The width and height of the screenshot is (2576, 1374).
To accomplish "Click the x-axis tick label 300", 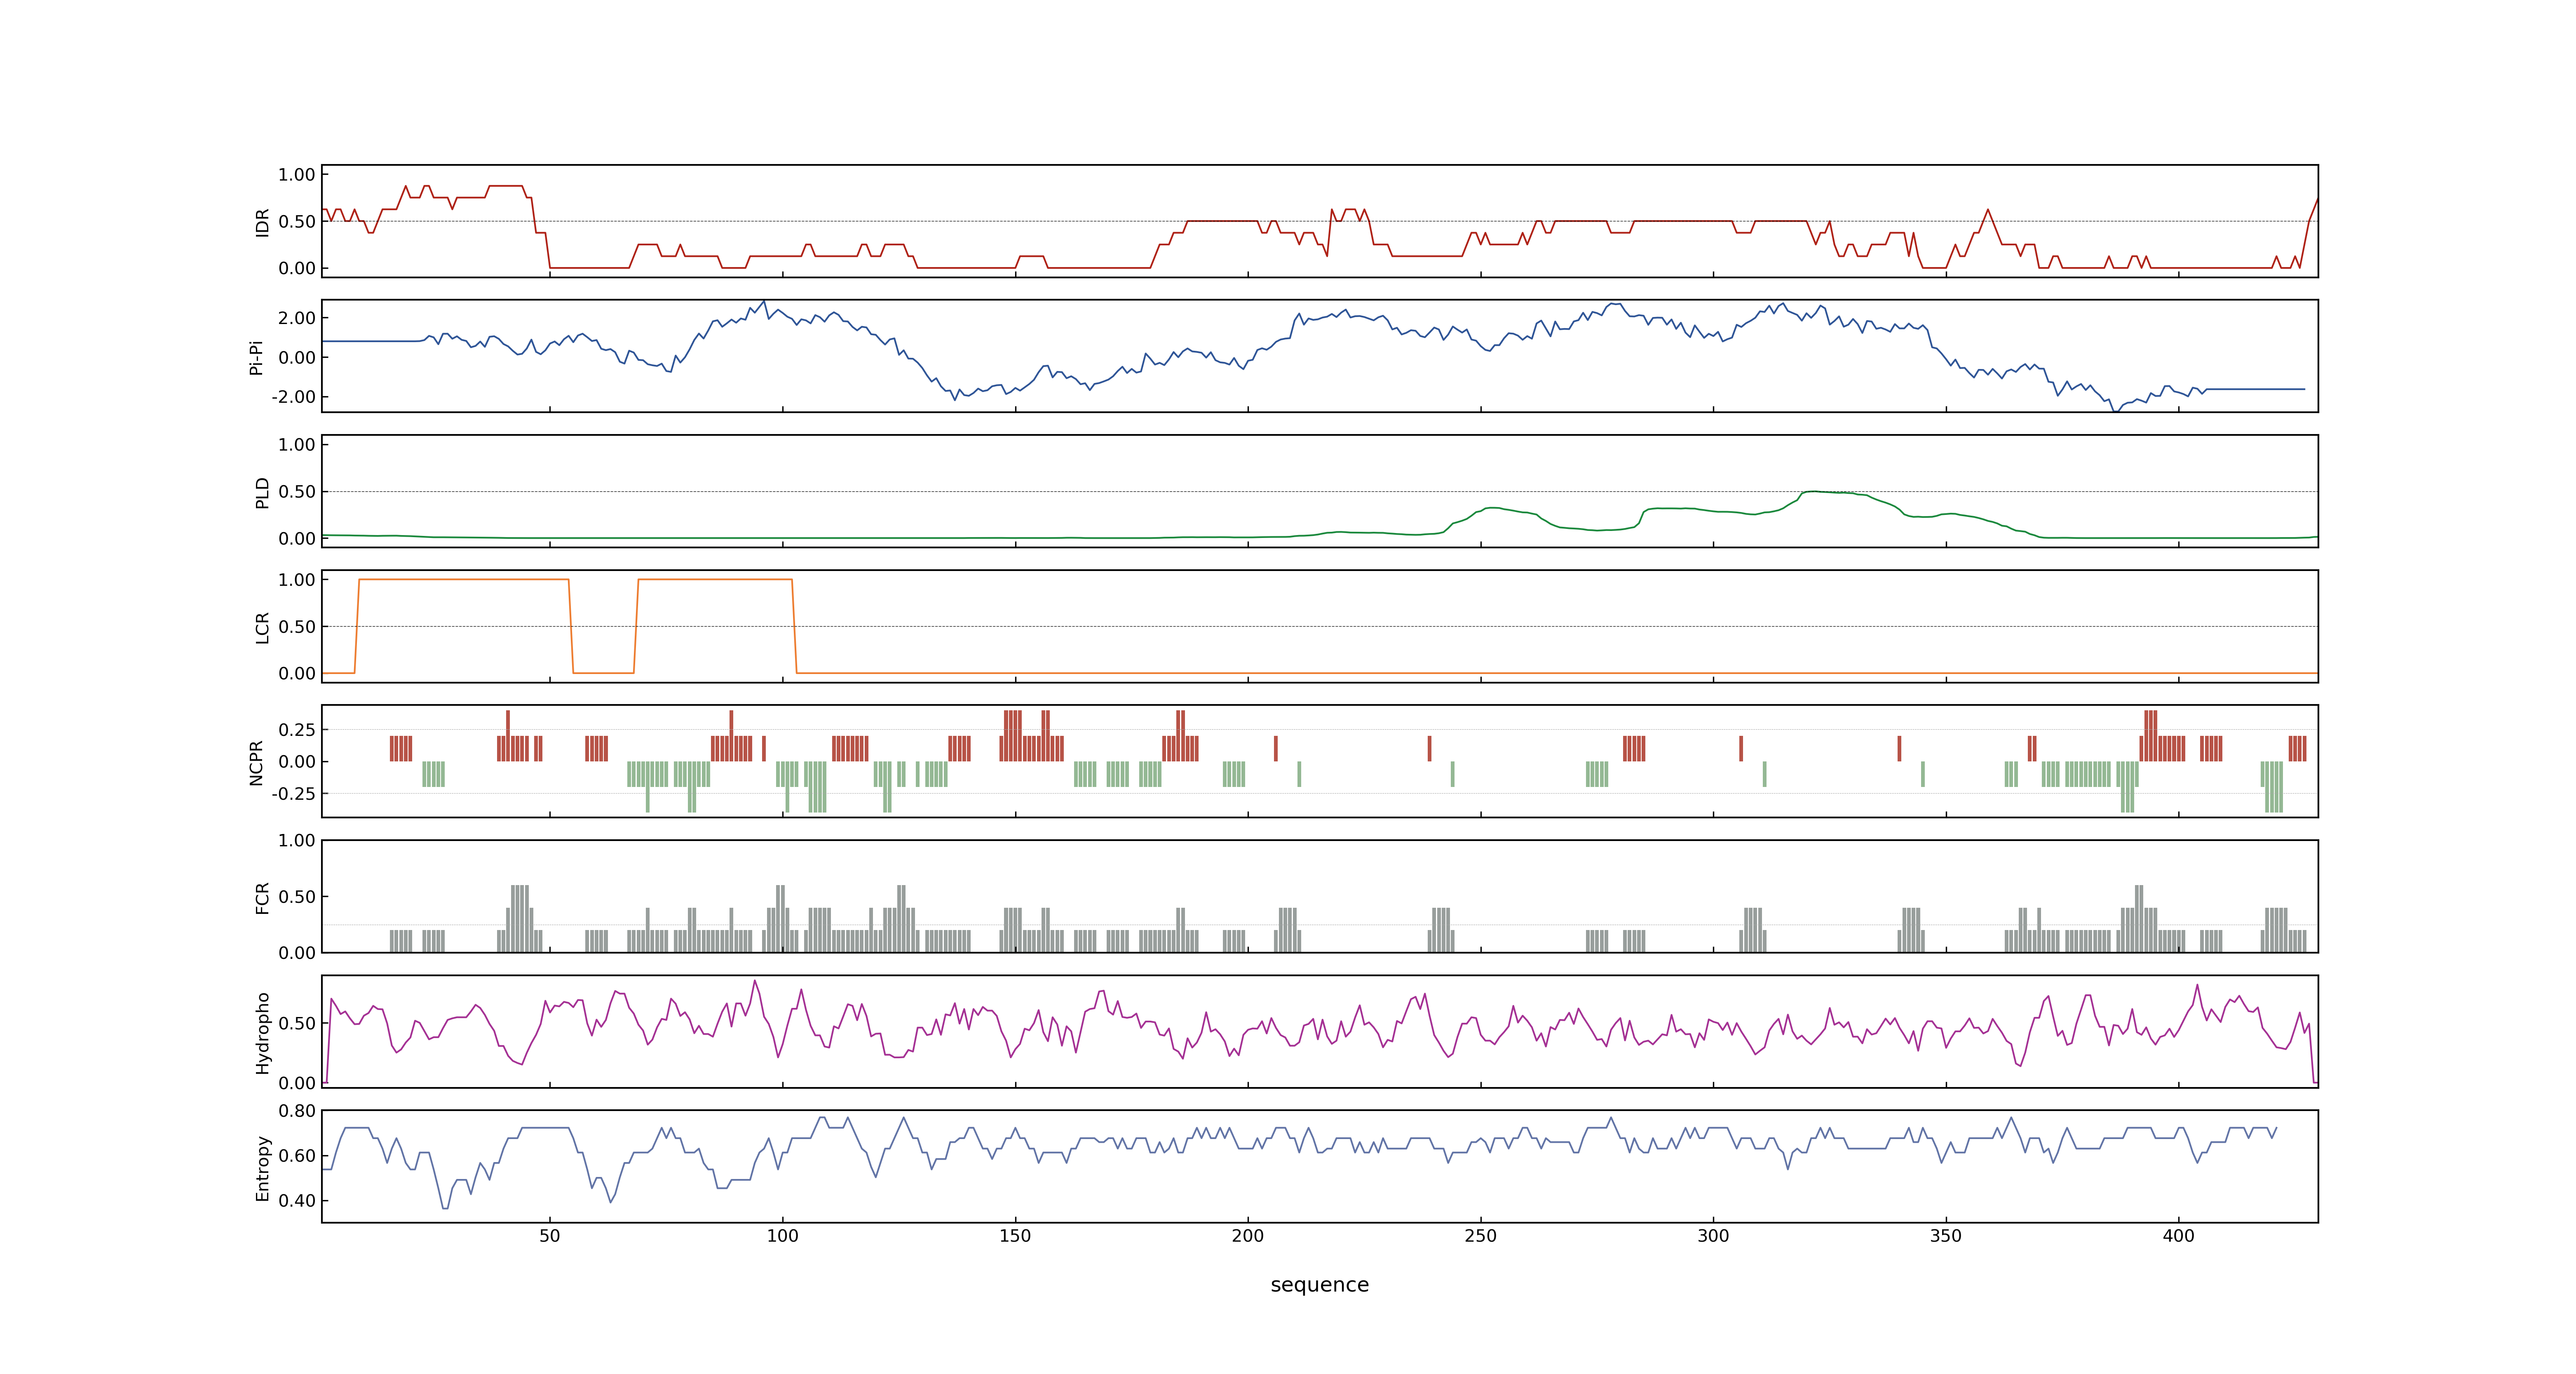I will (1713, 1236).
